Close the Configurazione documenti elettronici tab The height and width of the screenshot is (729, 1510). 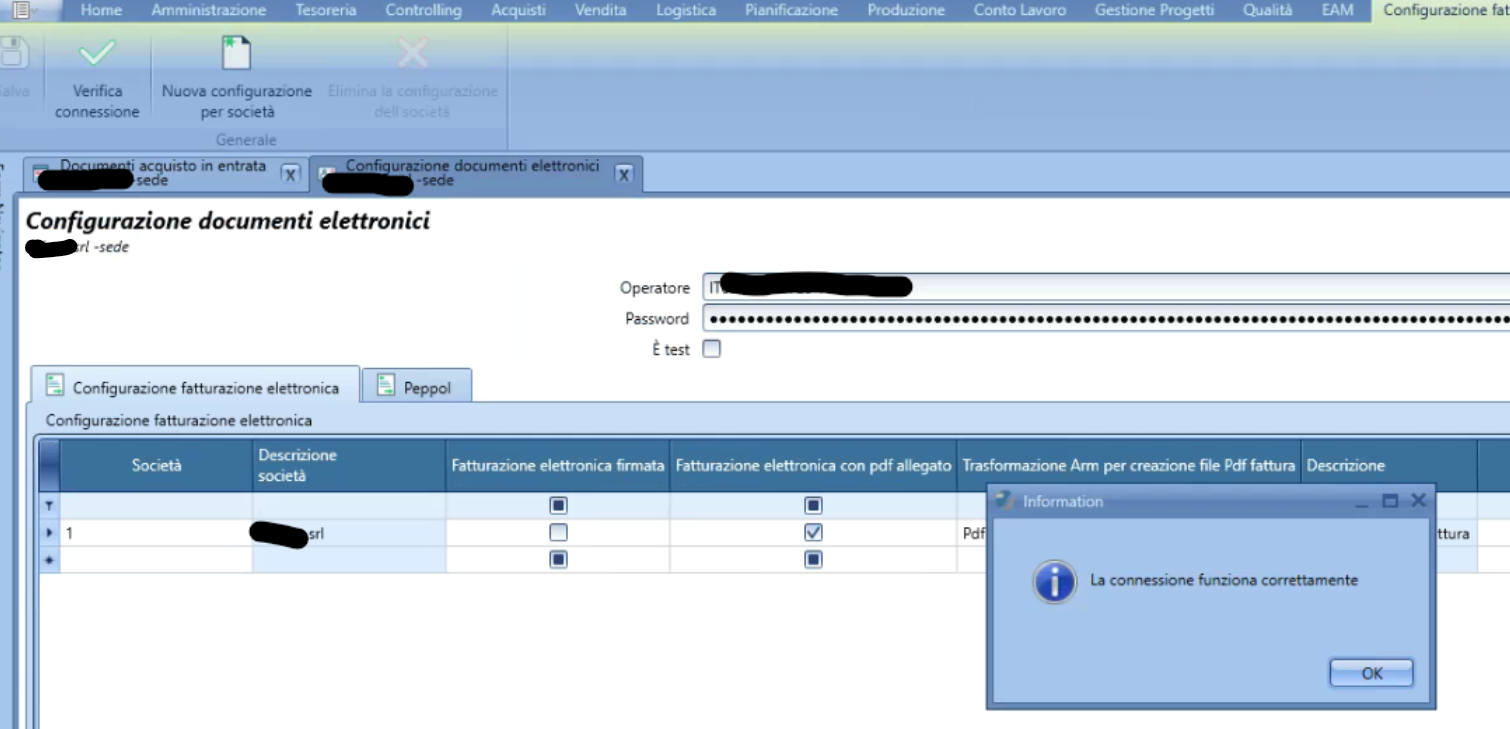[x=623, y=175]
